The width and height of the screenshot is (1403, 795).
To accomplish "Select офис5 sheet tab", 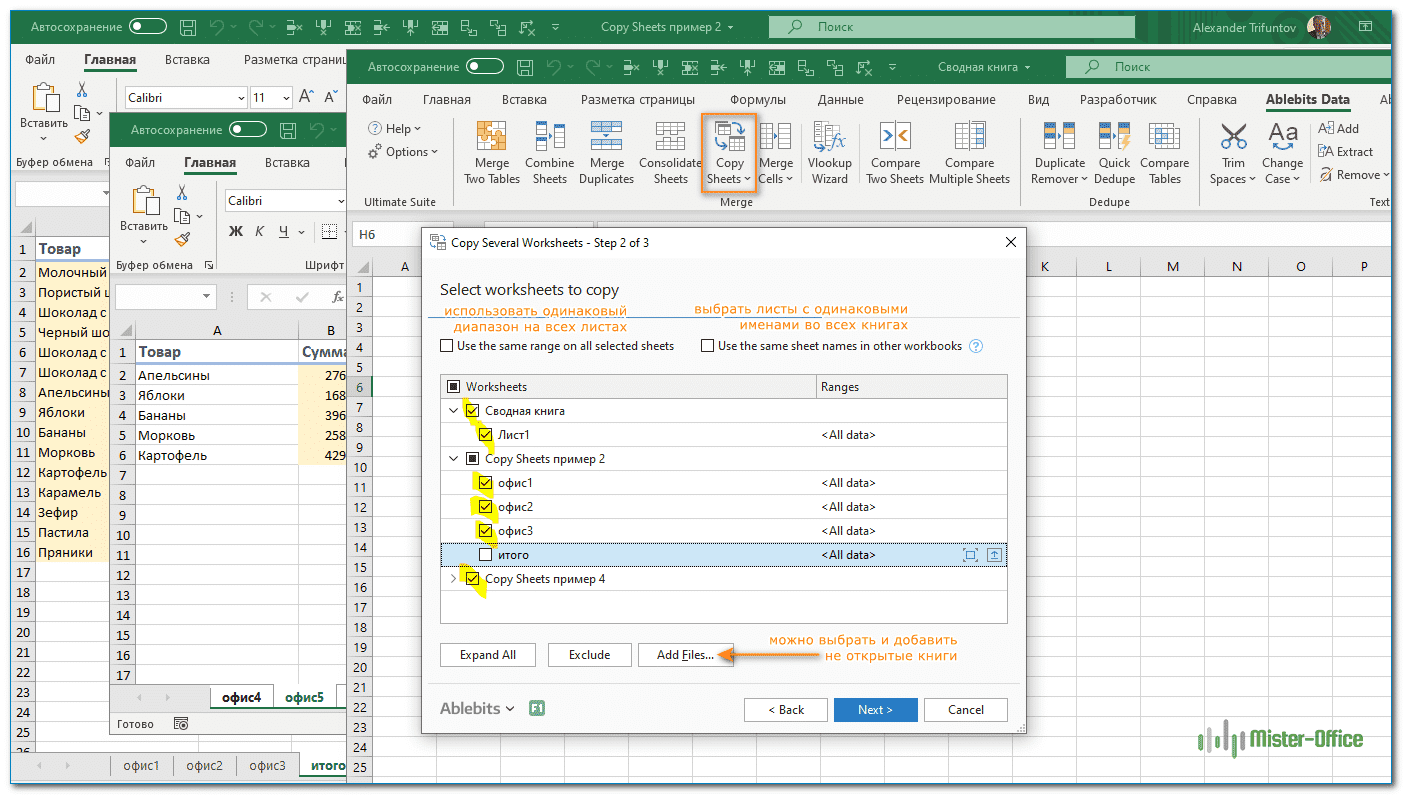I will tap(305, 698).
